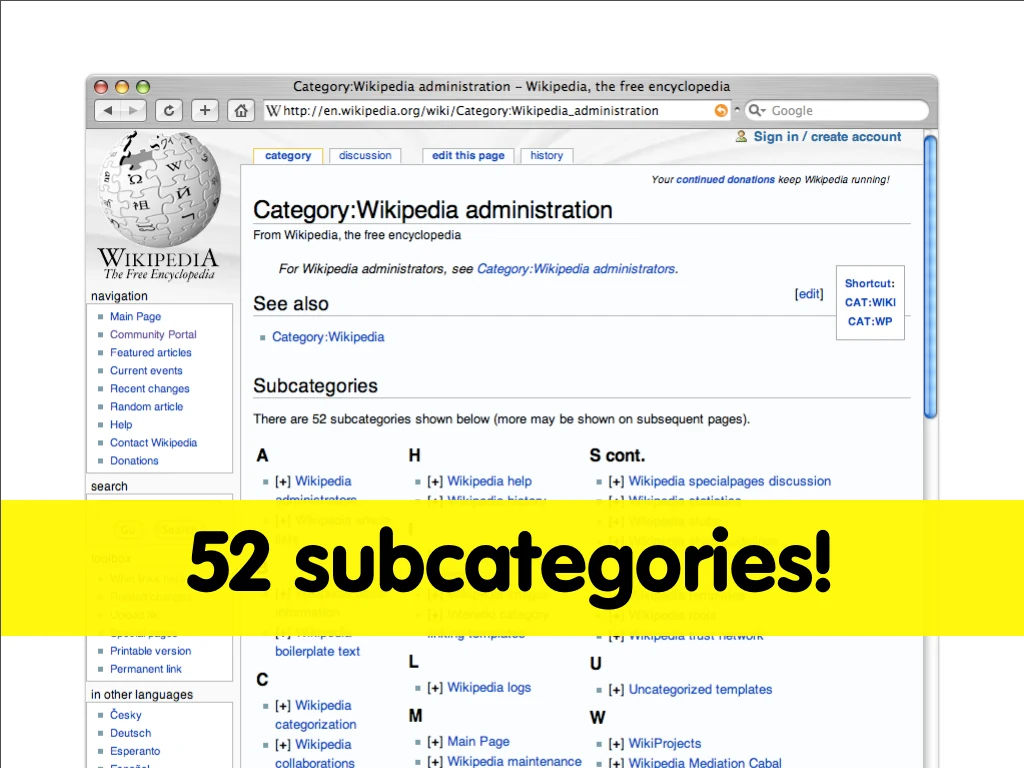The width and height of the screenshot is (1024, 768).
Task: Click Sign in / create account
Action: tap(827, 136)
